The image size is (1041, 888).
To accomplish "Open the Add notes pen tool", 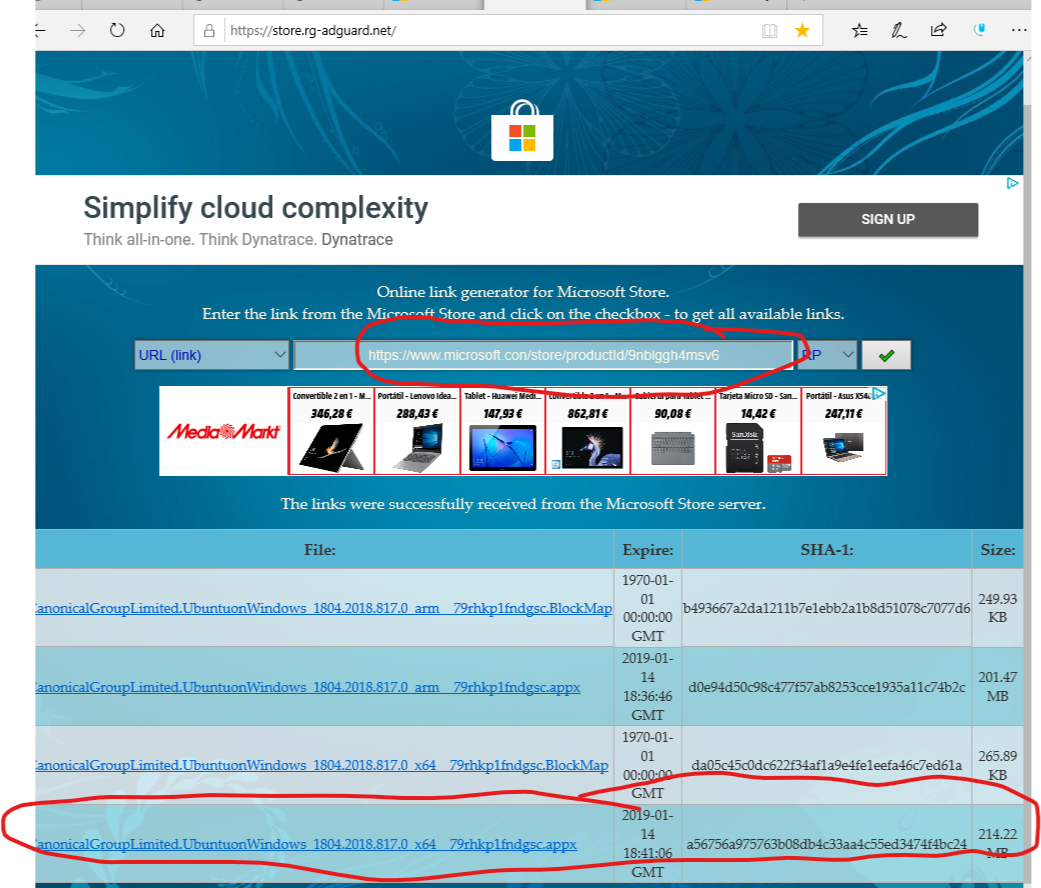I will tap(899, 31).
